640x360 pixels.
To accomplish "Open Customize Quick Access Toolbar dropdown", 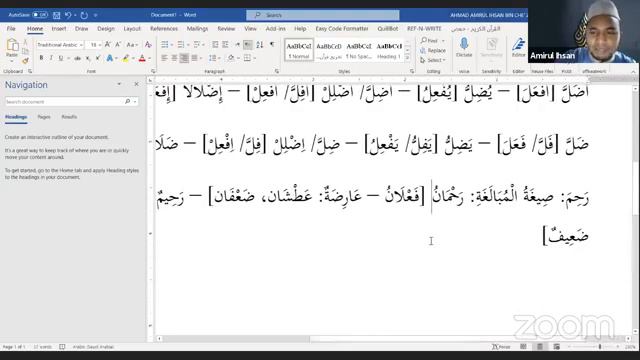I will point(96,15).
